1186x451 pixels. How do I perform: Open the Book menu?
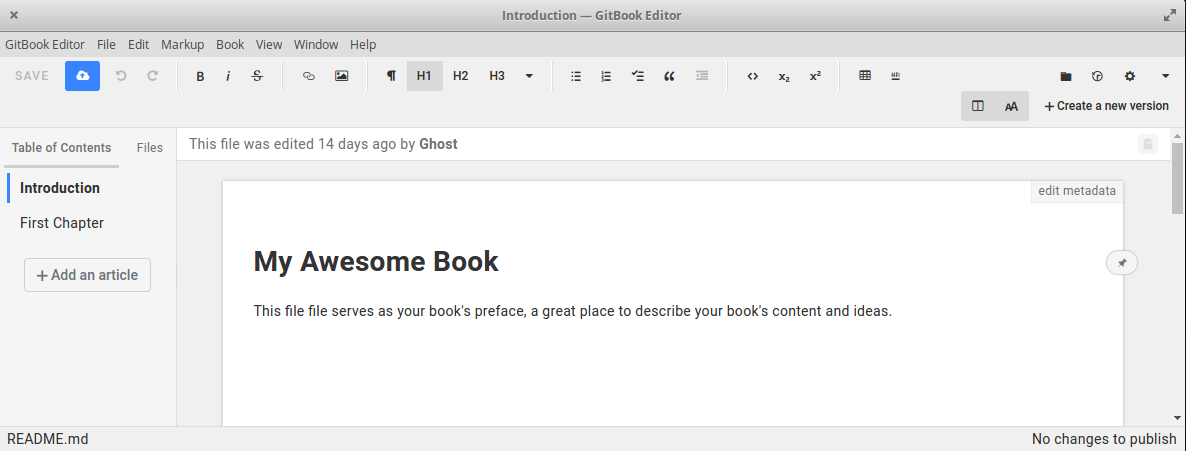pos(230,44)
